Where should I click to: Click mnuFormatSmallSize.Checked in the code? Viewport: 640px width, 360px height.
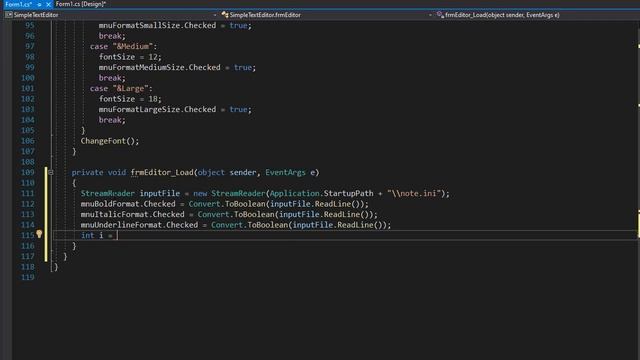pyautogui.click(x=157, y=25)
